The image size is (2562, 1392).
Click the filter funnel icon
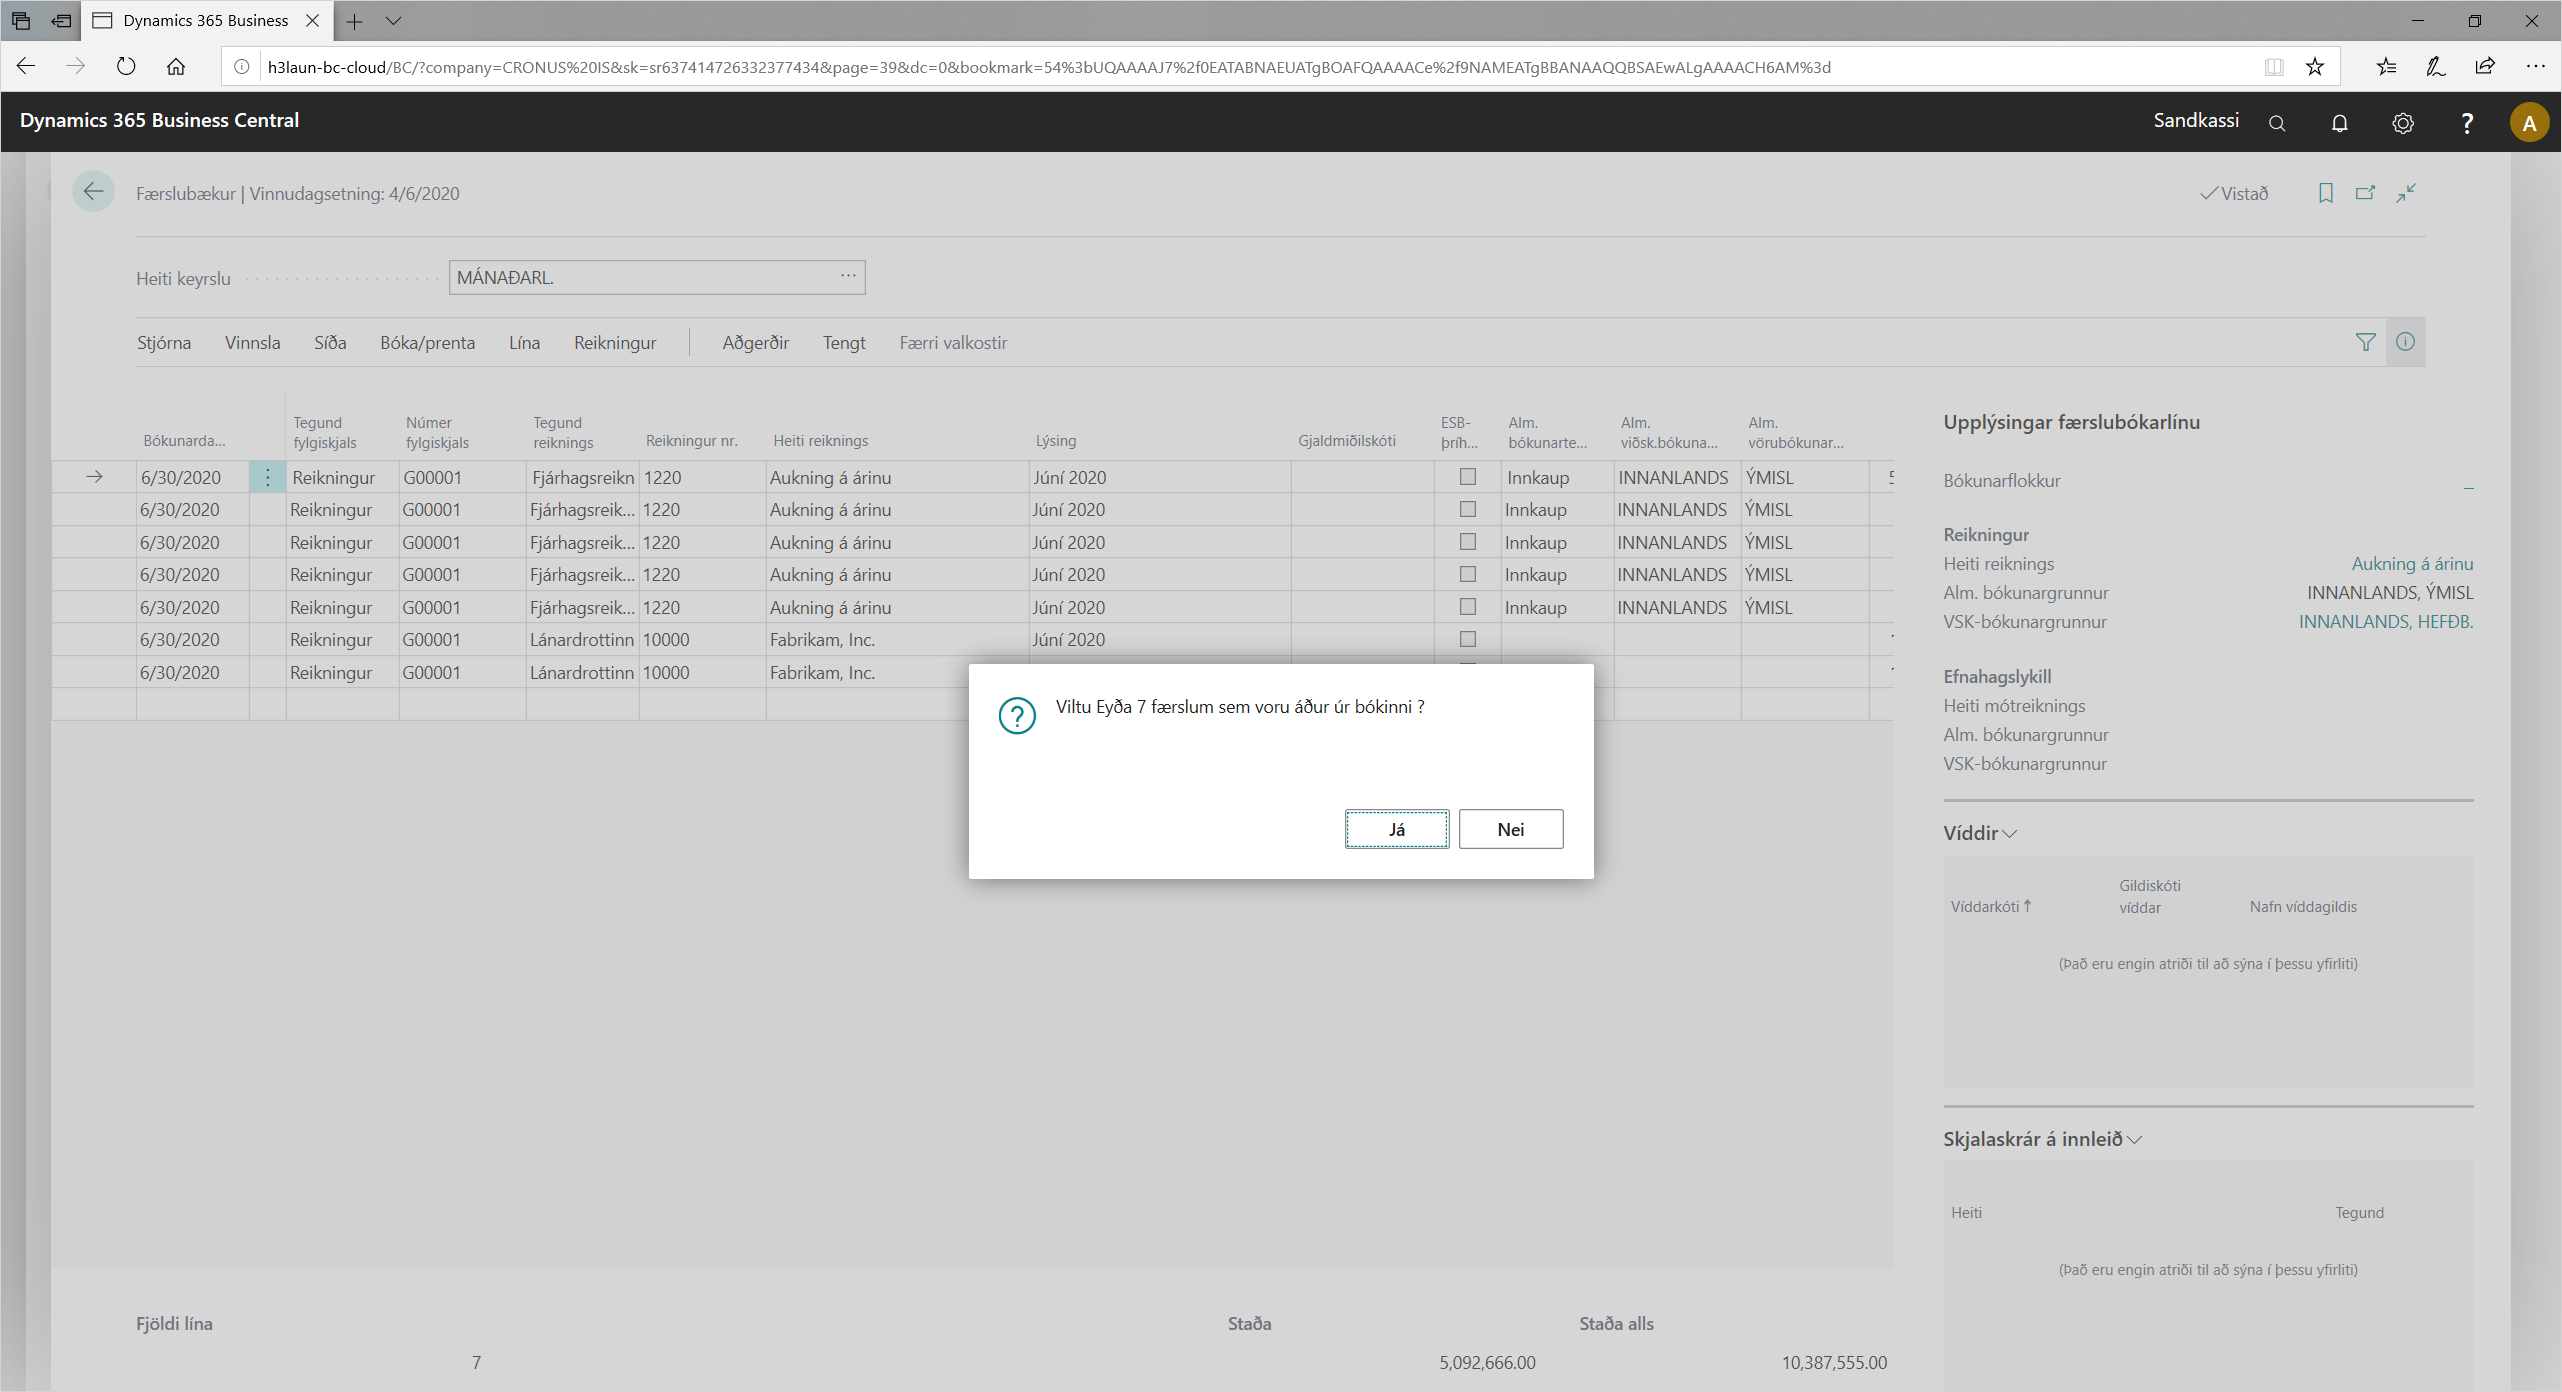point(2365,342)
